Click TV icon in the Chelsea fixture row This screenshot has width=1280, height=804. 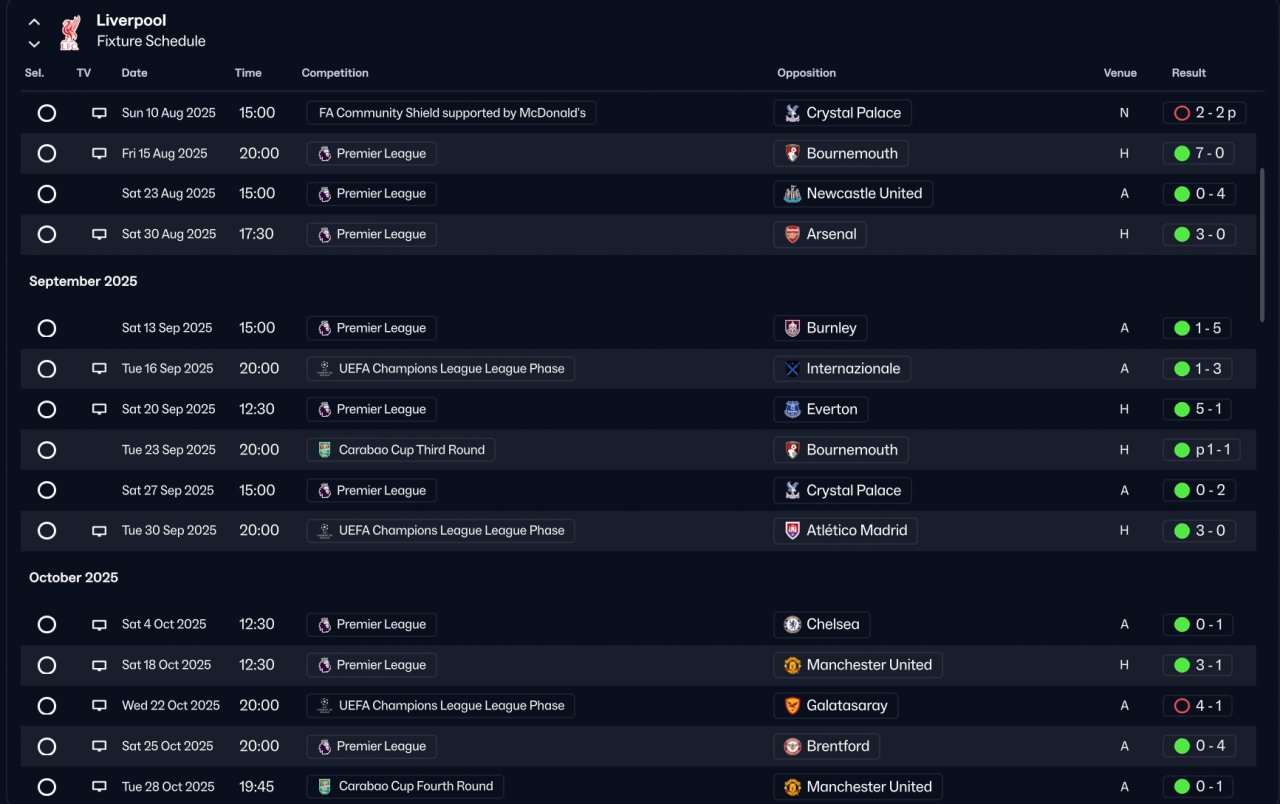[99, 625]
